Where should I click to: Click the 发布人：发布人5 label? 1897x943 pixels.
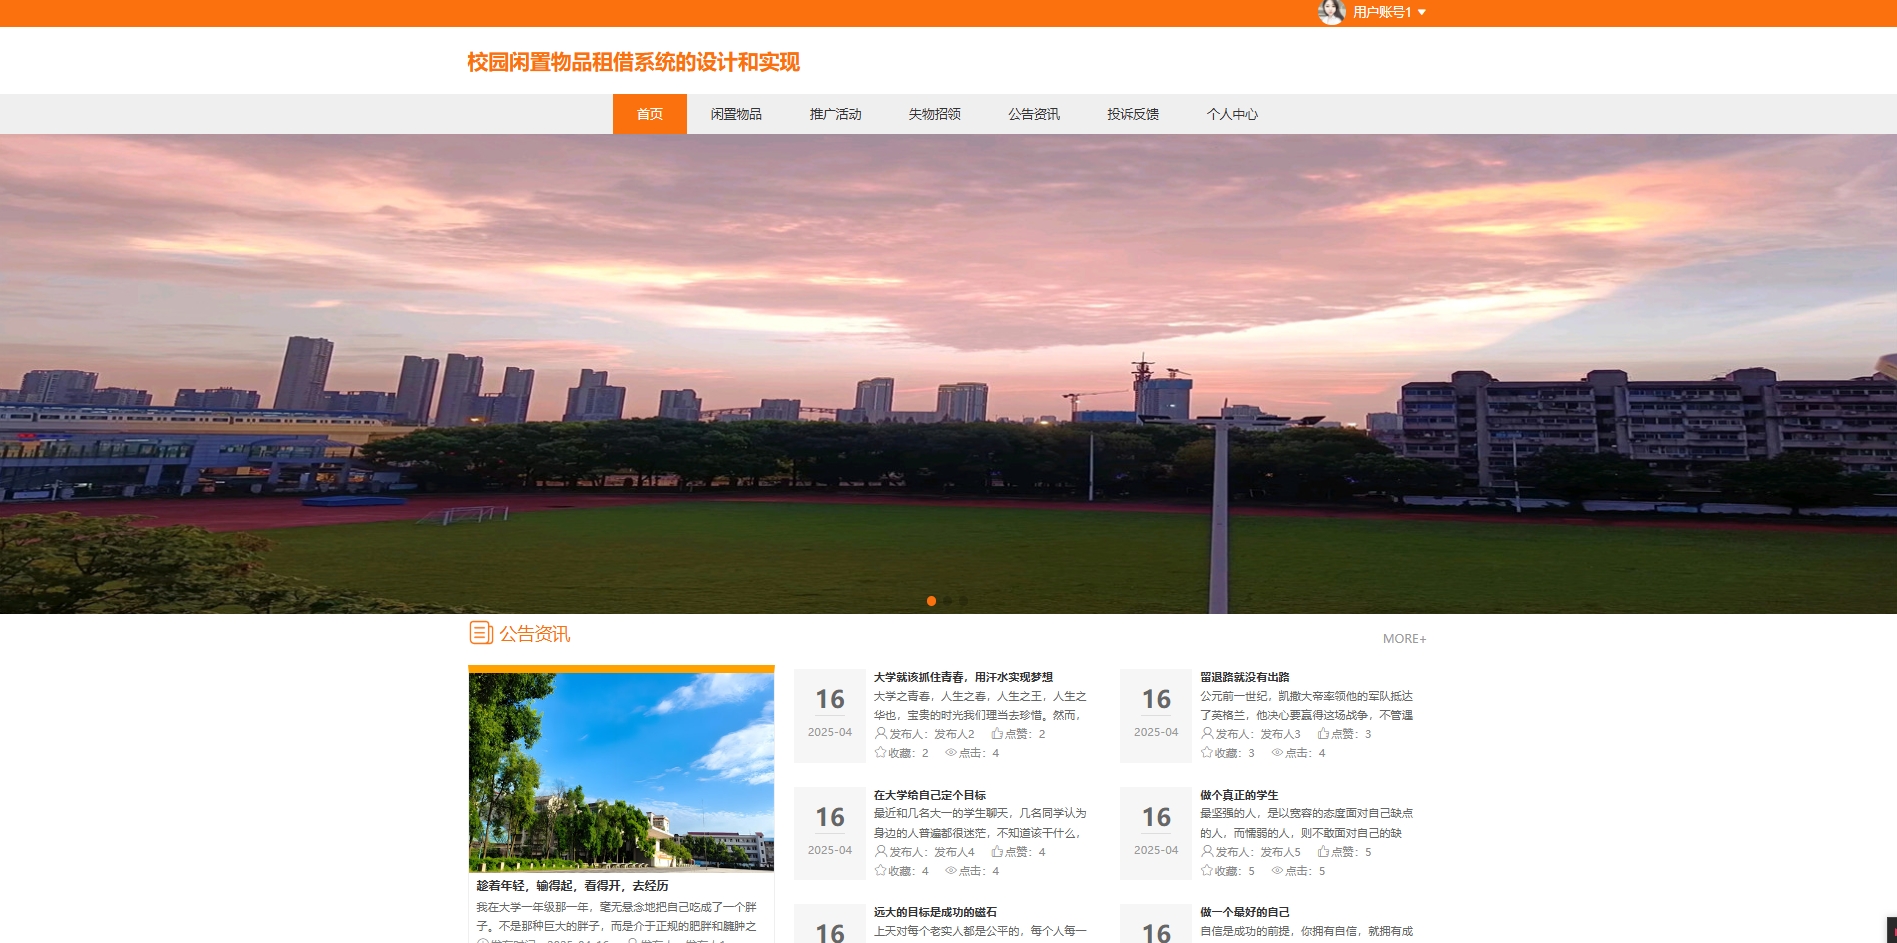click(x=1258, y=852)
